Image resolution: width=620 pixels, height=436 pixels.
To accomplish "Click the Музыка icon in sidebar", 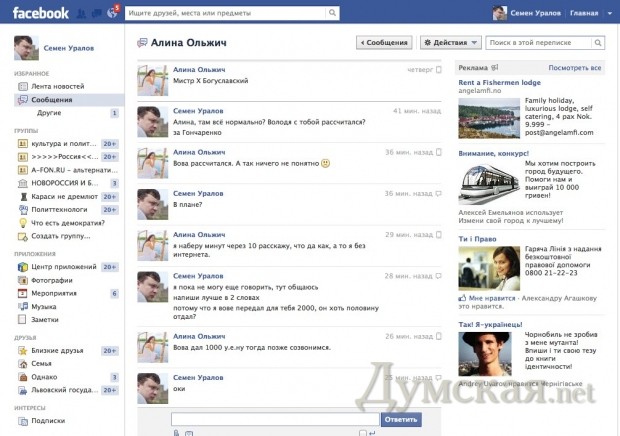I will click(x=23, y=306).
